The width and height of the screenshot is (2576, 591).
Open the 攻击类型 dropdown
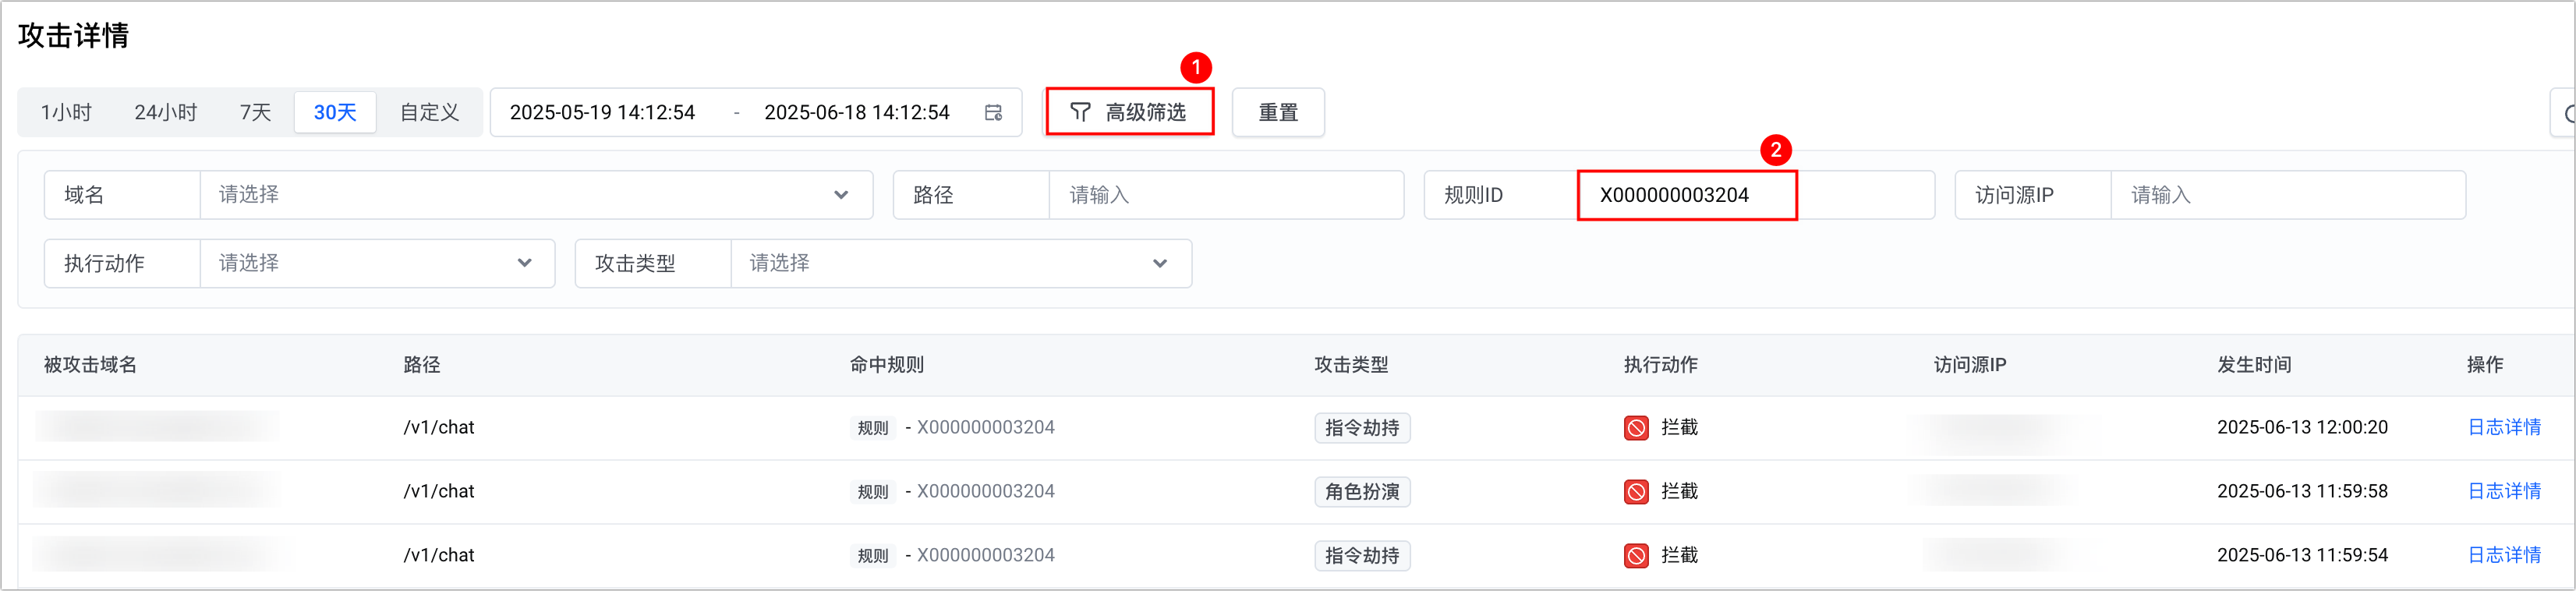[x=960, y=264]
